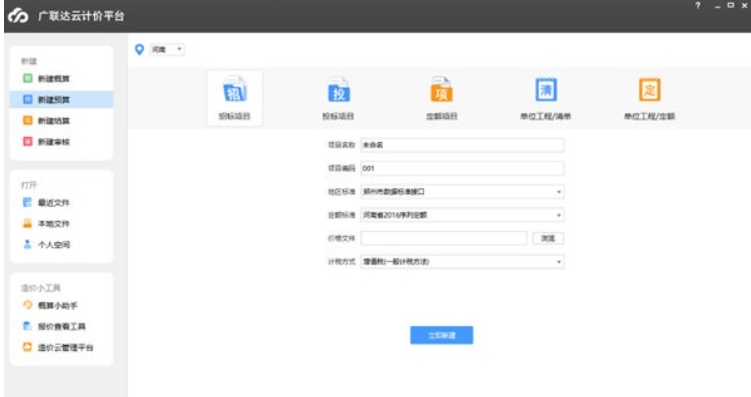The height and width of the screenshot is (397, 751).
Task: Expand the 计税方式 dropdown
Action: 462,262
